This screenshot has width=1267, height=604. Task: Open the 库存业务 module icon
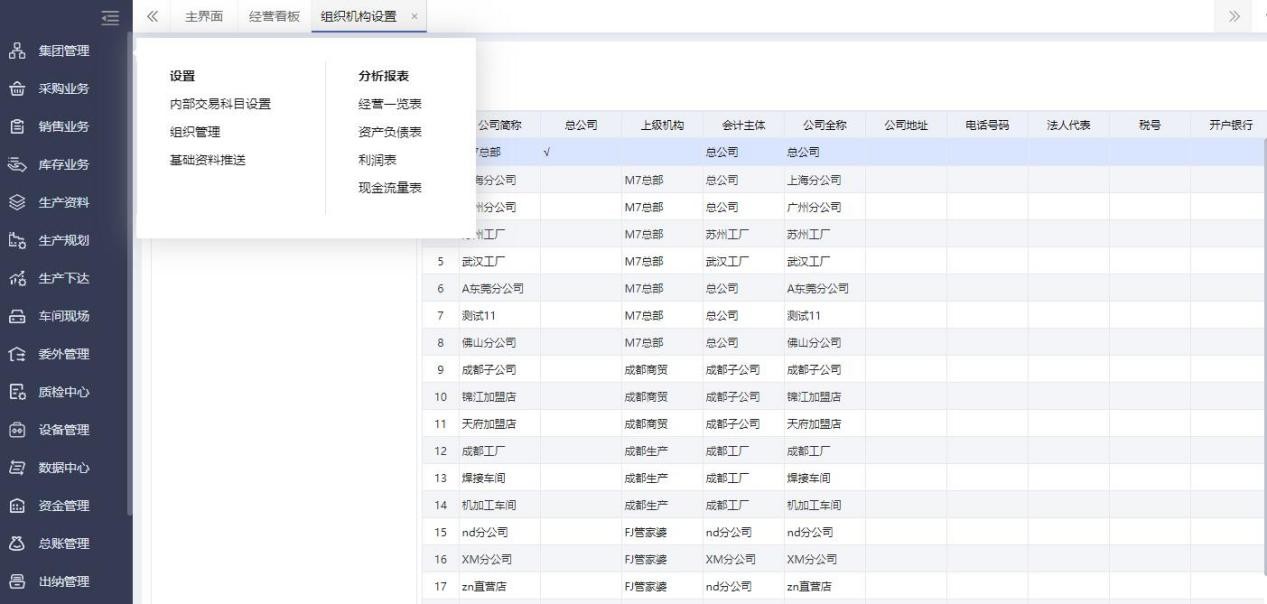point(17,165)
